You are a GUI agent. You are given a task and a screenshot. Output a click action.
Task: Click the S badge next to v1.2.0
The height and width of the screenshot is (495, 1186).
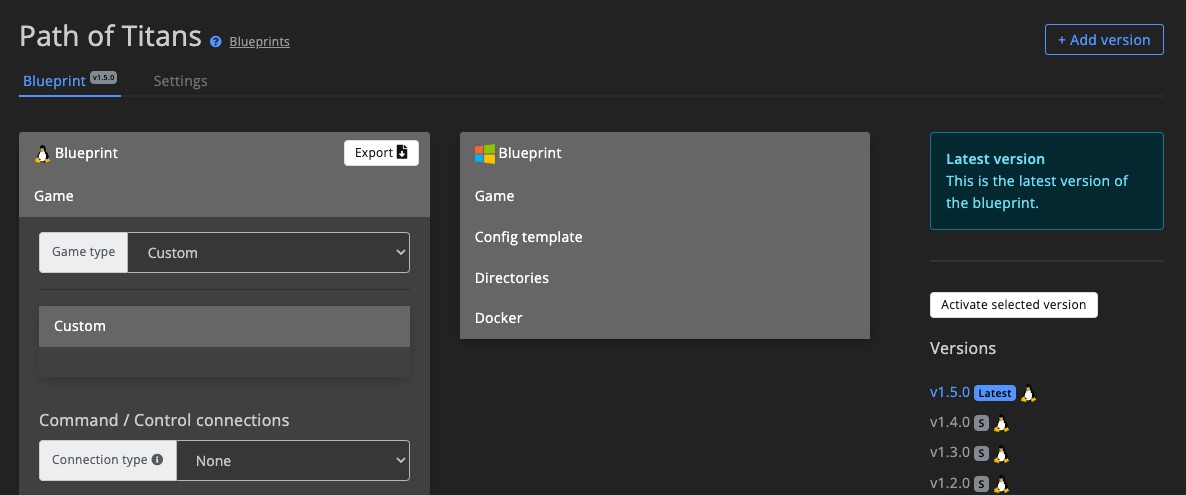click(981, 484)
